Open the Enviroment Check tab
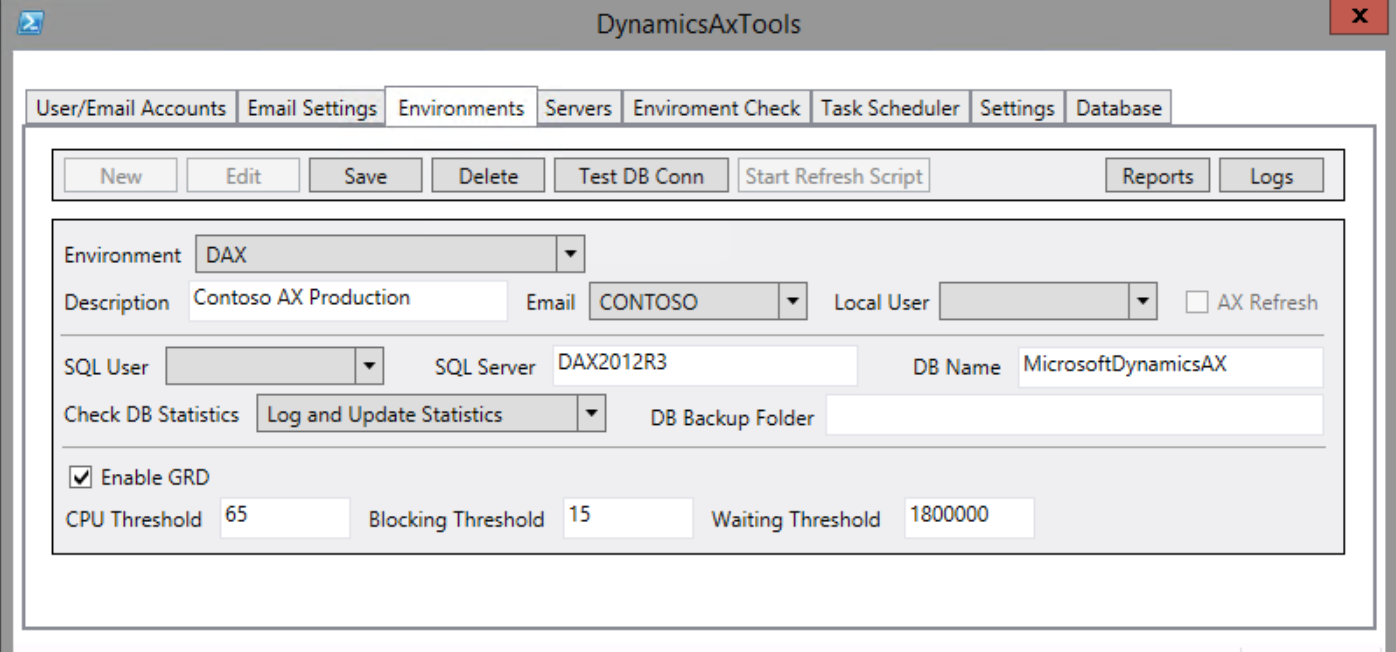The width and height of the screenshot is (1396, 652). coord(716,108)
